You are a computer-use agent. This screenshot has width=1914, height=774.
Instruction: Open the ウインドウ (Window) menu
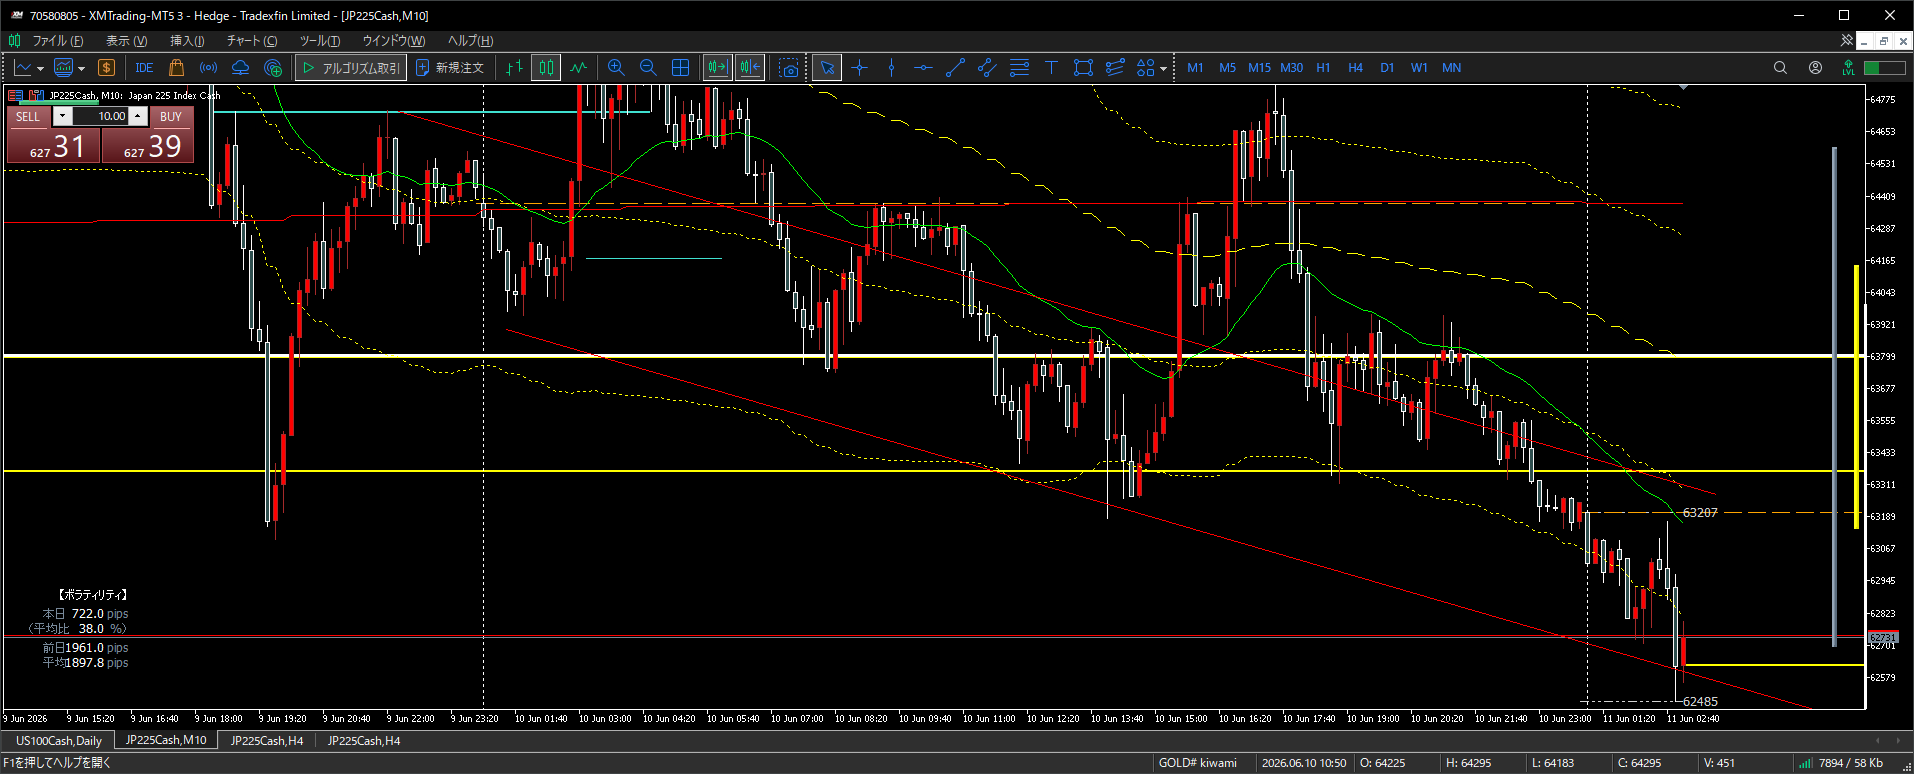tap(393, 41)
